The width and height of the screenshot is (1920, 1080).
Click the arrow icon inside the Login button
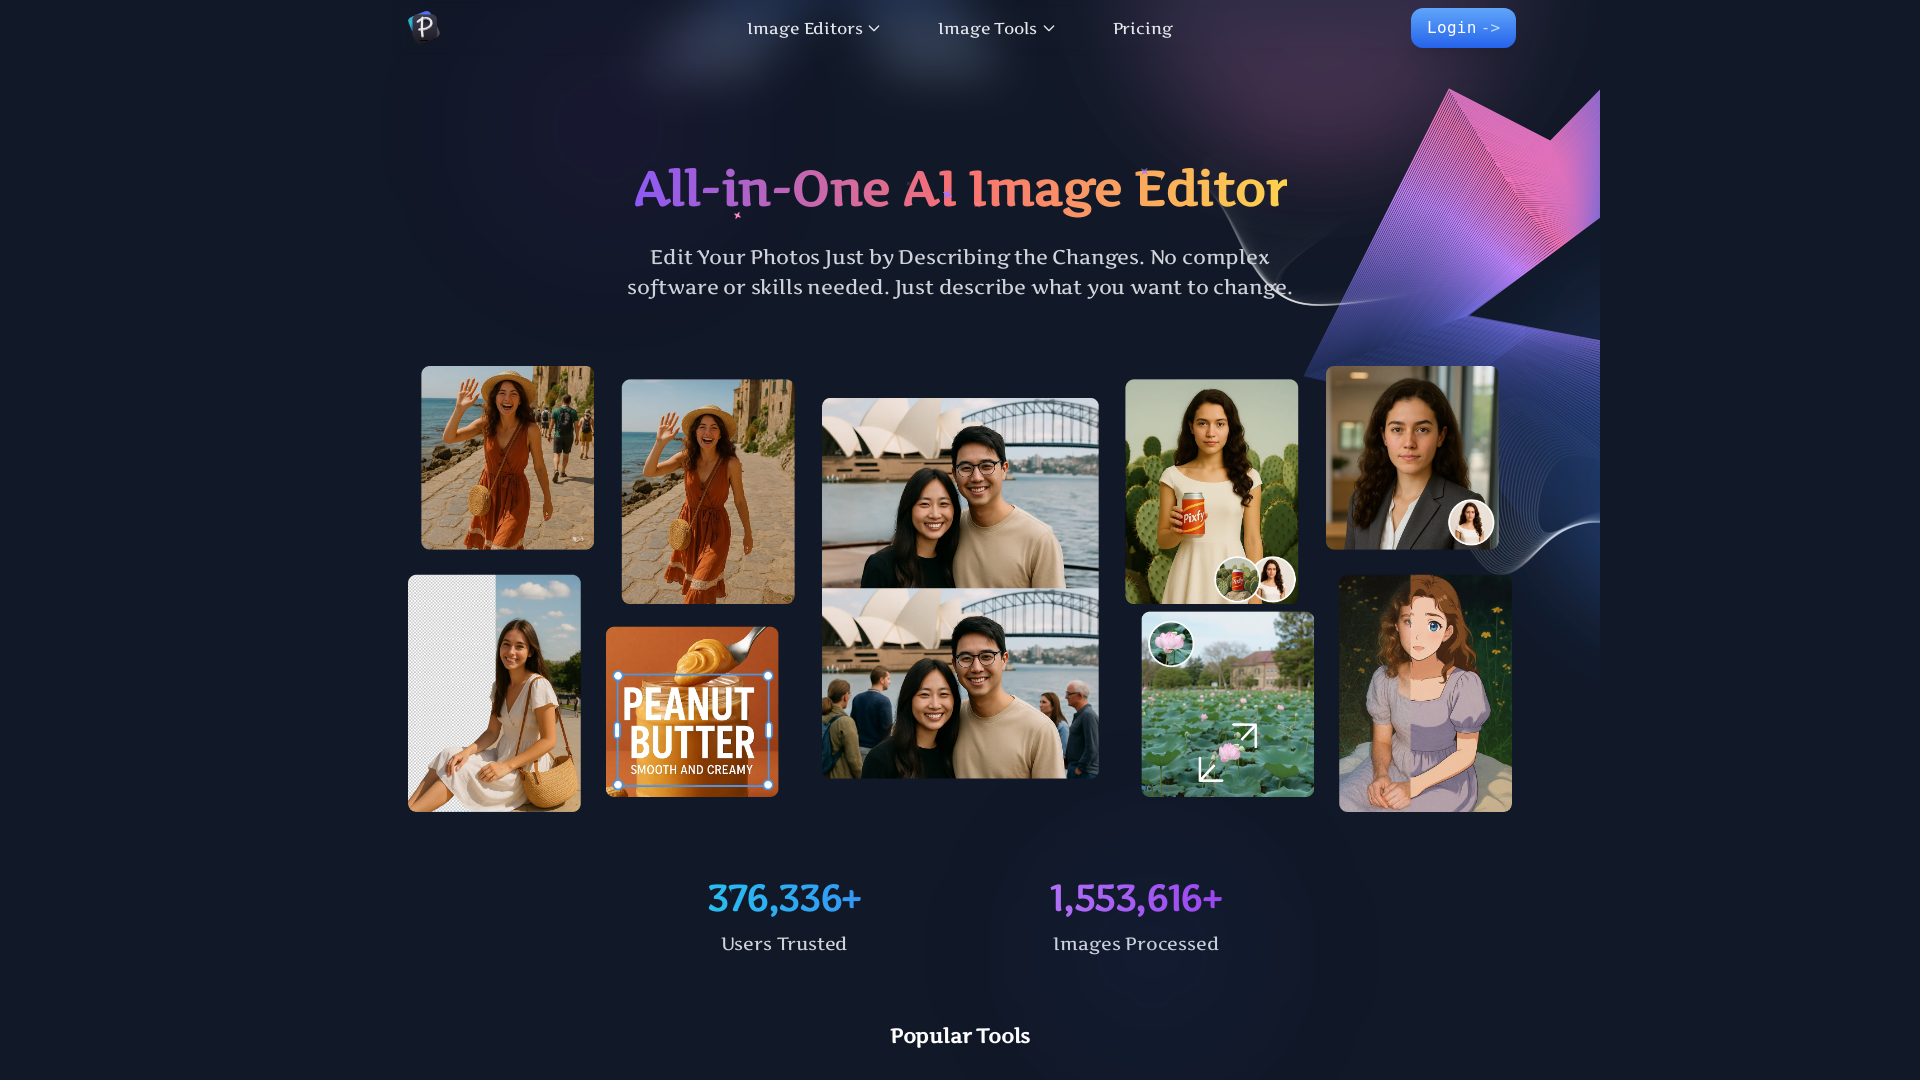(x=1489, y=28)
